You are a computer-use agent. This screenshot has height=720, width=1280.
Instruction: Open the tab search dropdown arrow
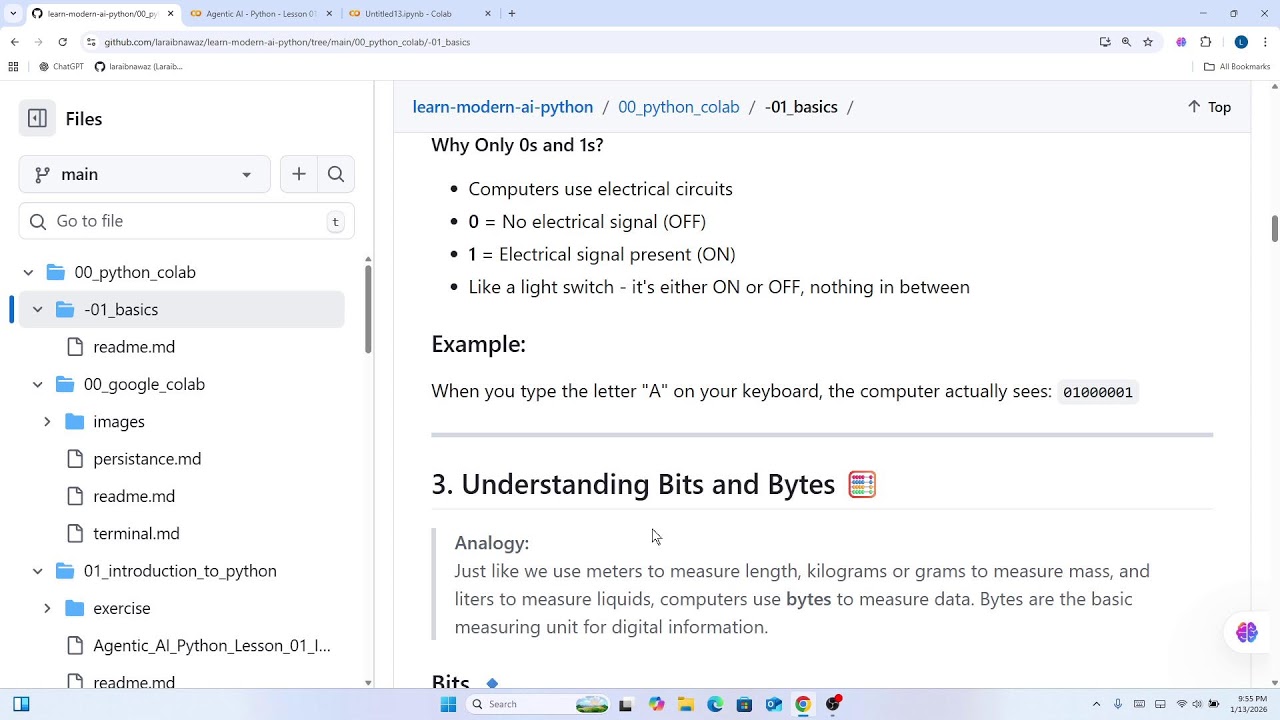tap(13, 14)
